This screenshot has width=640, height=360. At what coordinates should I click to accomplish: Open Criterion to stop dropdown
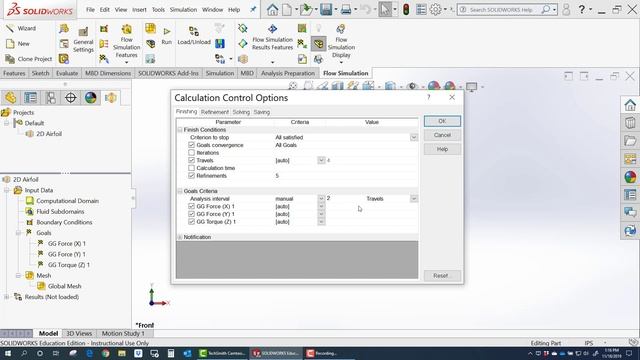coord(413,138)
